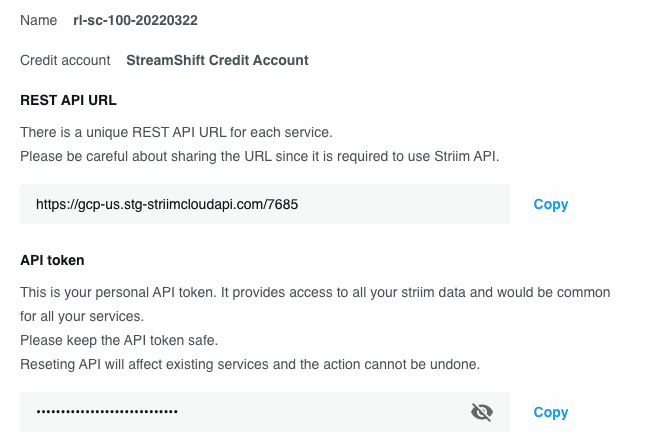Click the 'for all your services.' line
Viewport: 646px width, 446px height.
pyautogui.click(x=82, y=316)
